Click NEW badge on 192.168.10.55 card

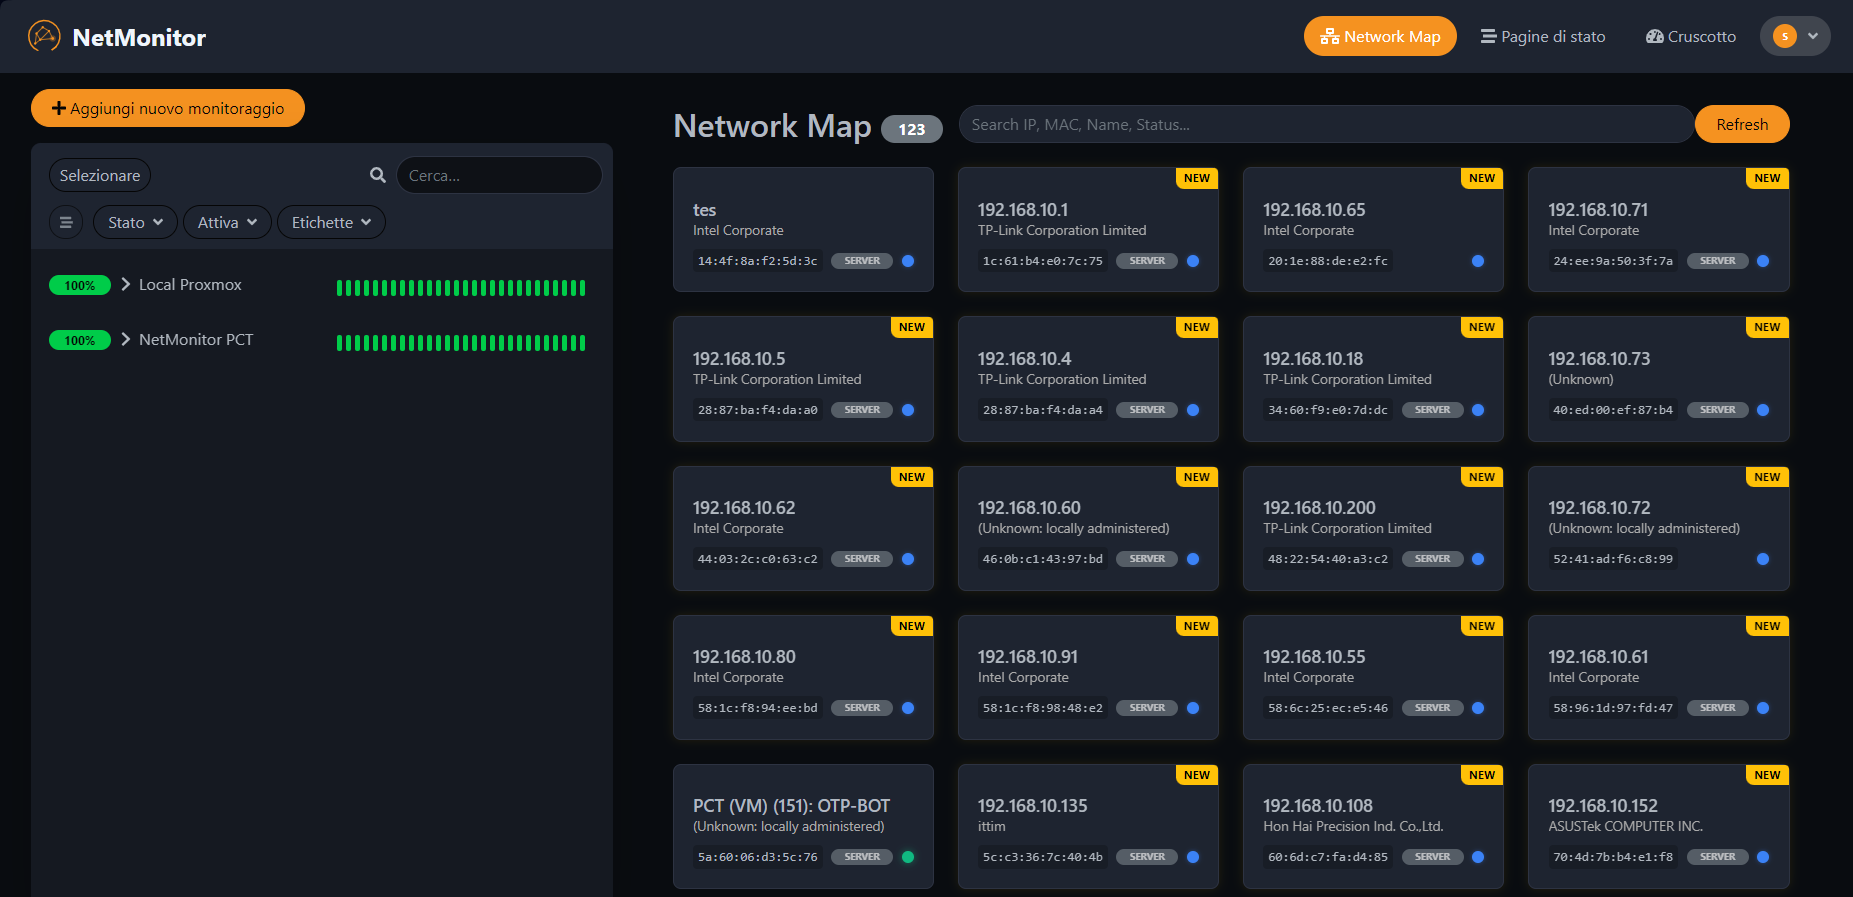(1482, 626)
